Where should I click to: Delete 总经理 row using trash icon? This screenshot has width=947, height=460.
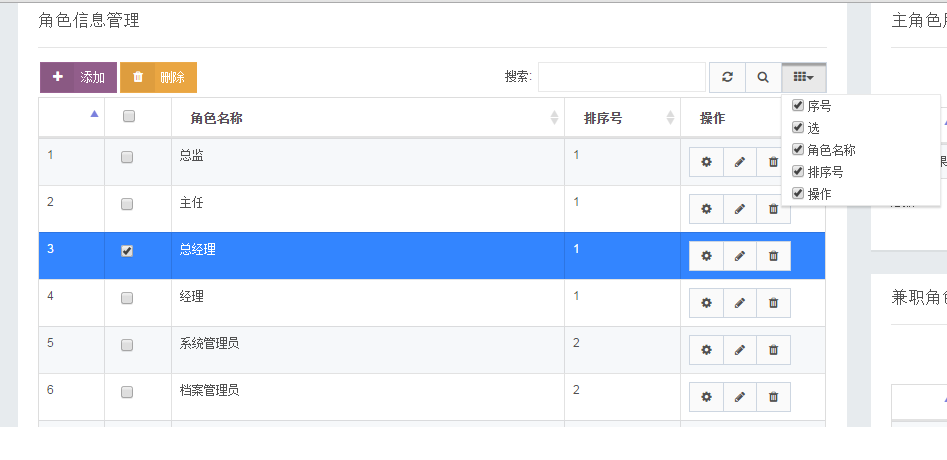coord(774,256)
